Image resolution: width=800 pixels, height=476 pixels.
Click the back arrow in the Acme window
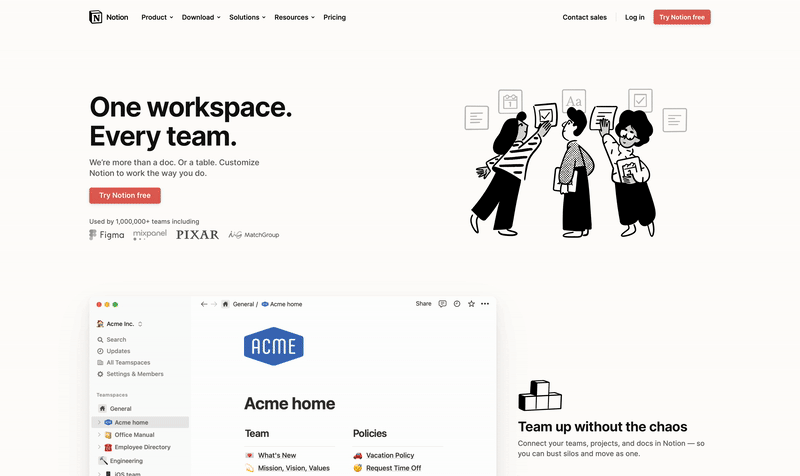click(x=204, y=304)
